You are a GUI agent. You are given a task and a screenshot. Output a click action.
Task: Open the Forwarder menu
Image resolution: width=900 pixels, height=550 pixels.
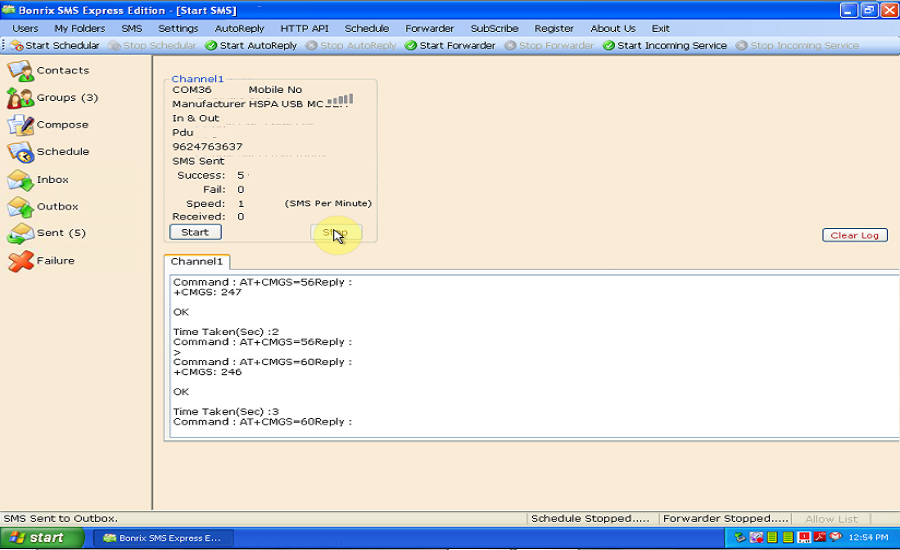tap(429, 29)
